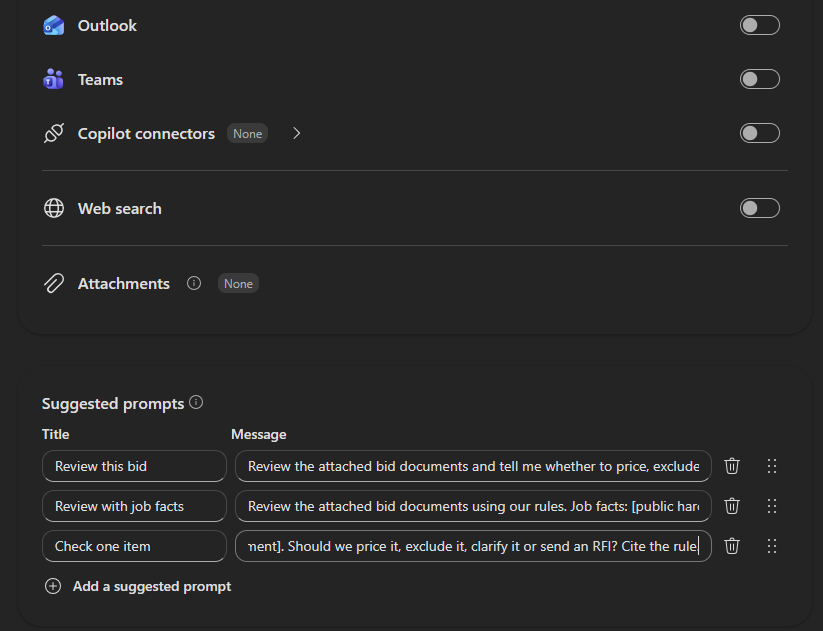Edit the Review this bid message field
Viewport: 823px width, 631px height.
(473, 466)
